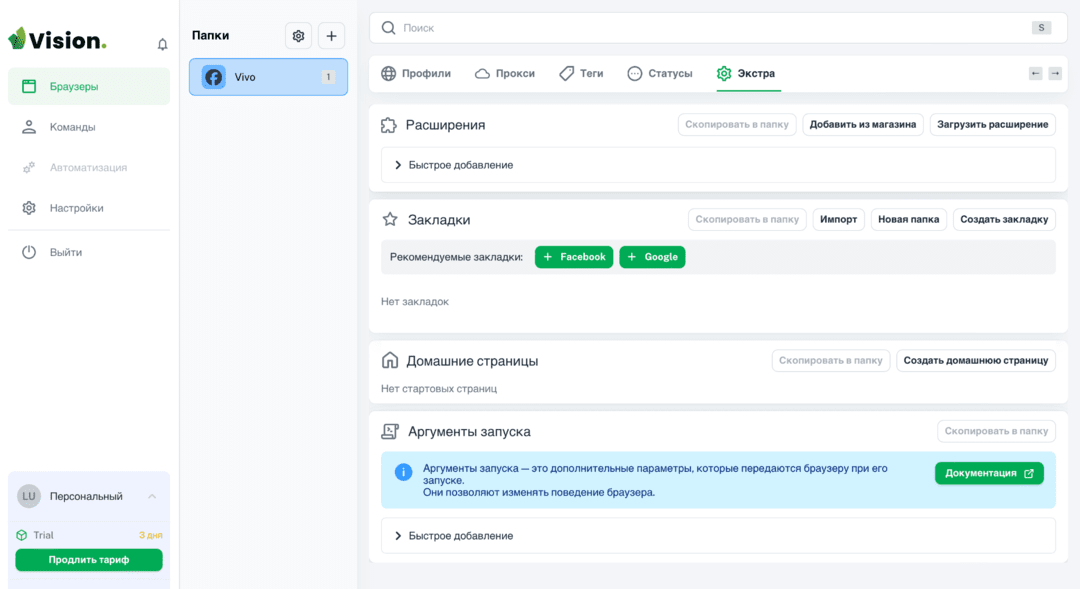
Task: Click the Закладки star icon
Action: point(390,219)
